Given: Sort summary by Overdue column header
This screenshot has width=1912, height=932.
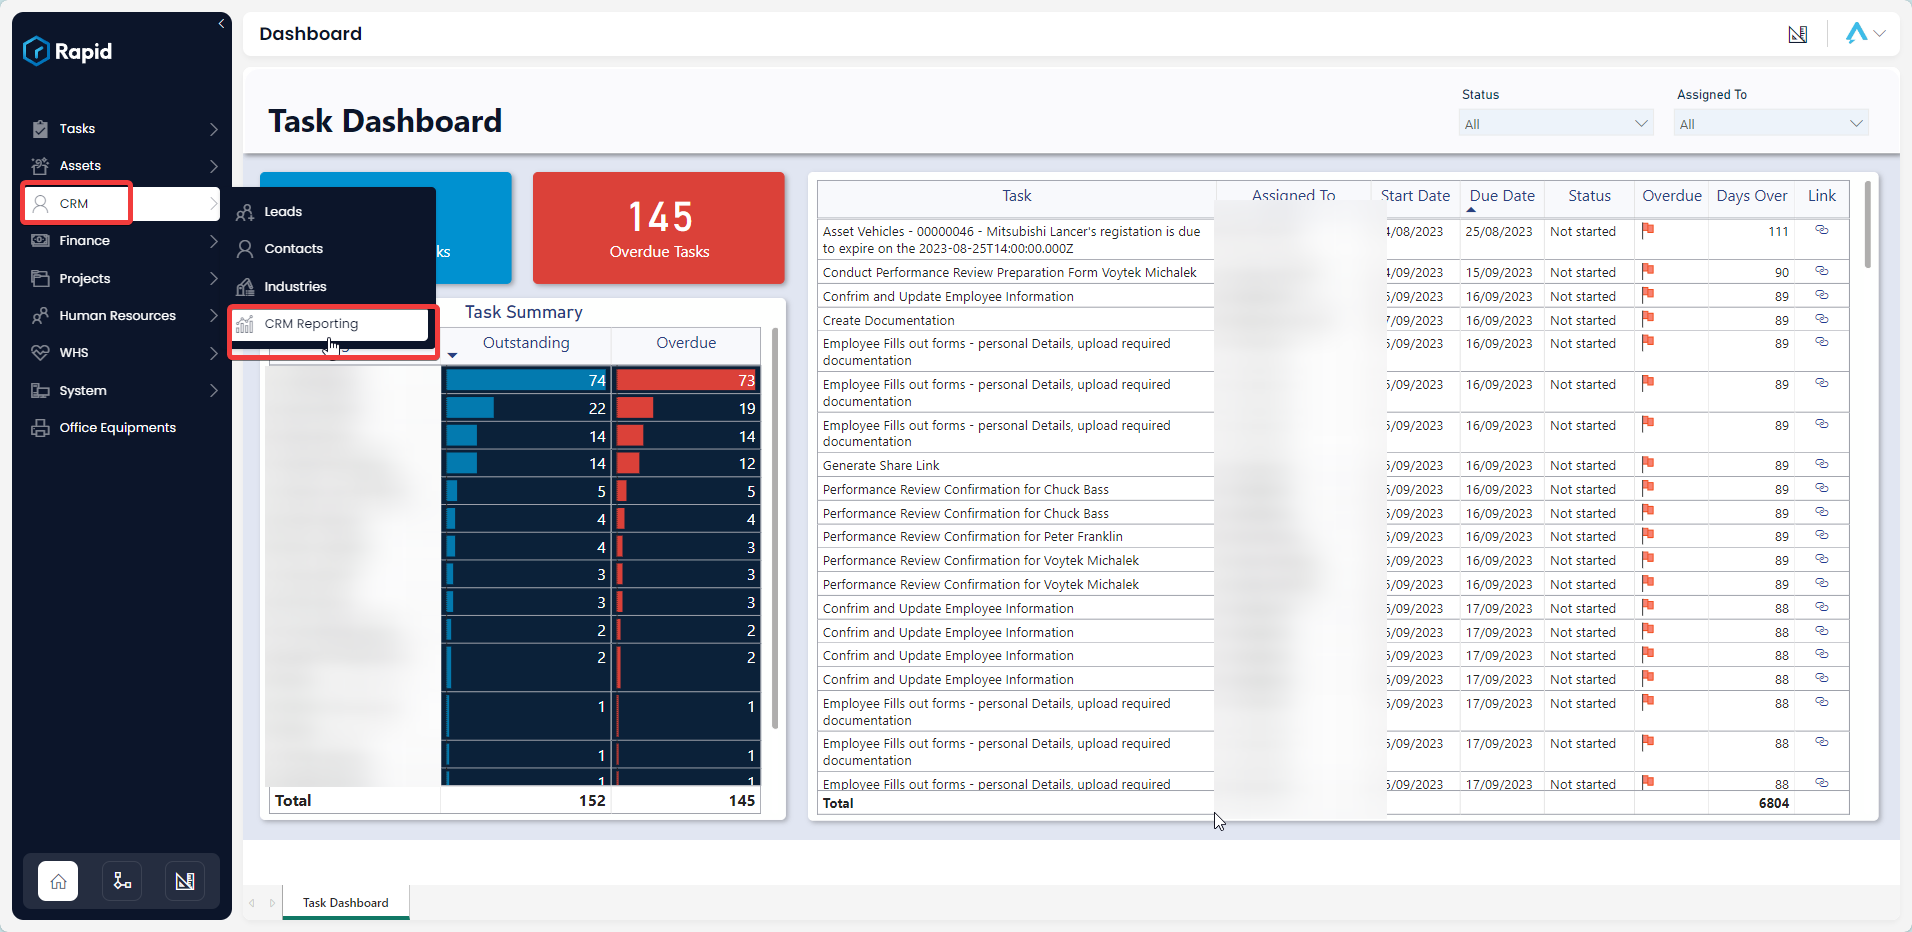Looking at the screenshot, I should point(686,343).
